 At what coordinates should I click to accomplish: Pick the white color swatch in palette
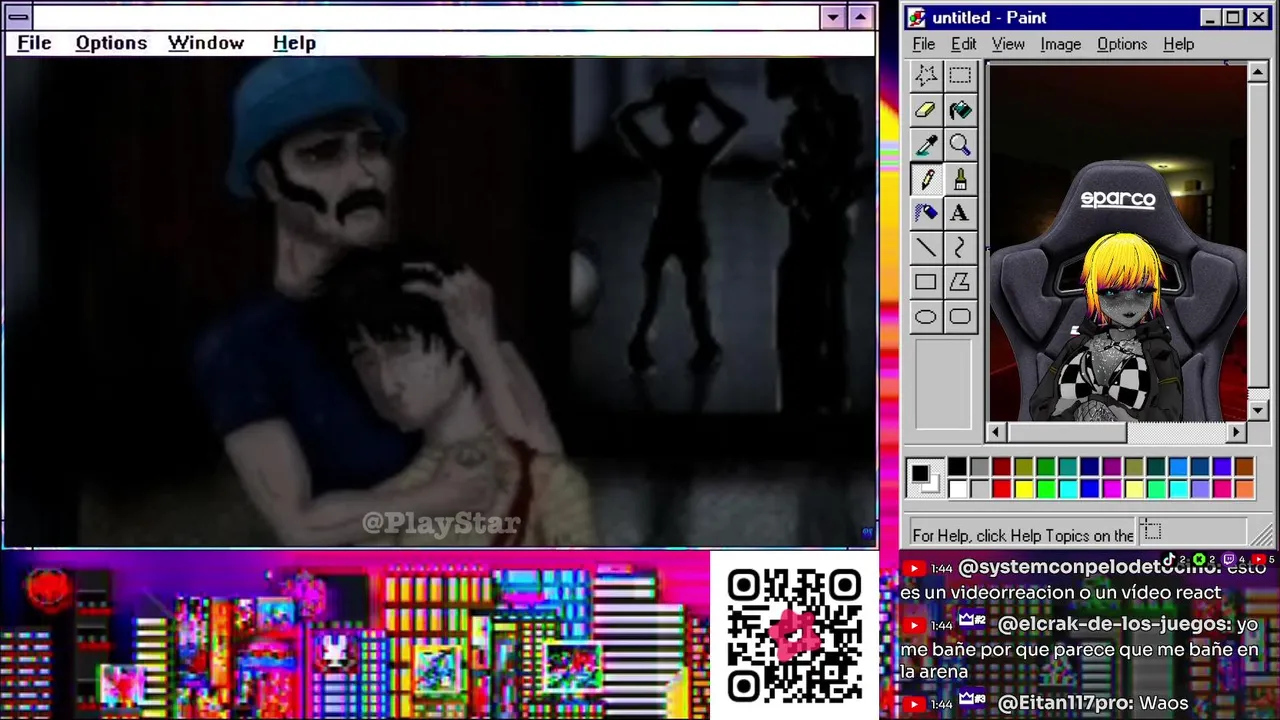[x=957, y=489]
